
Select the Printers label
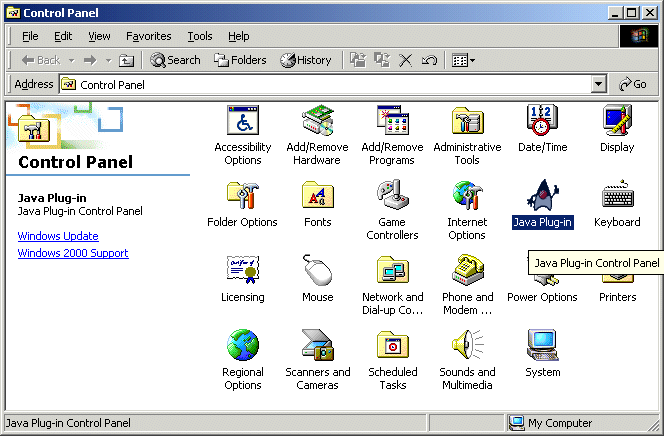click(617, 297)
